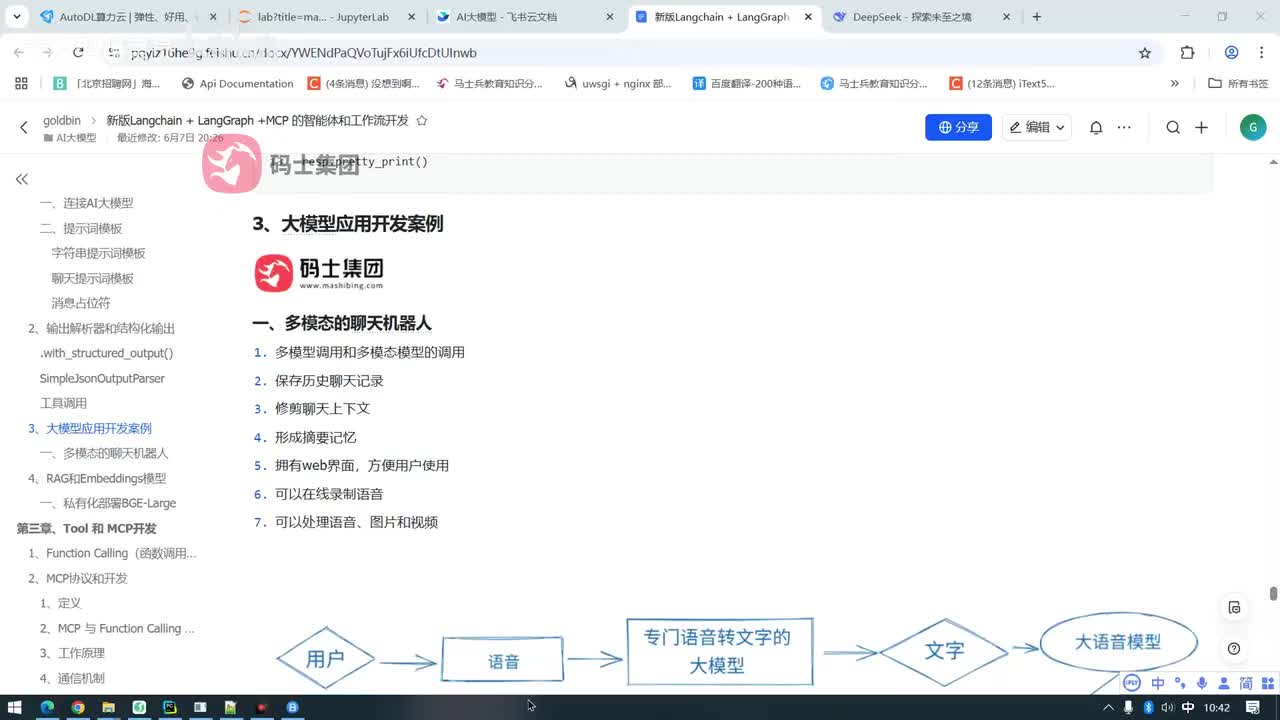1280x720 pixels.
Task: Expand hidden bookmarks with double chevron
Action: click(1175, 84)
